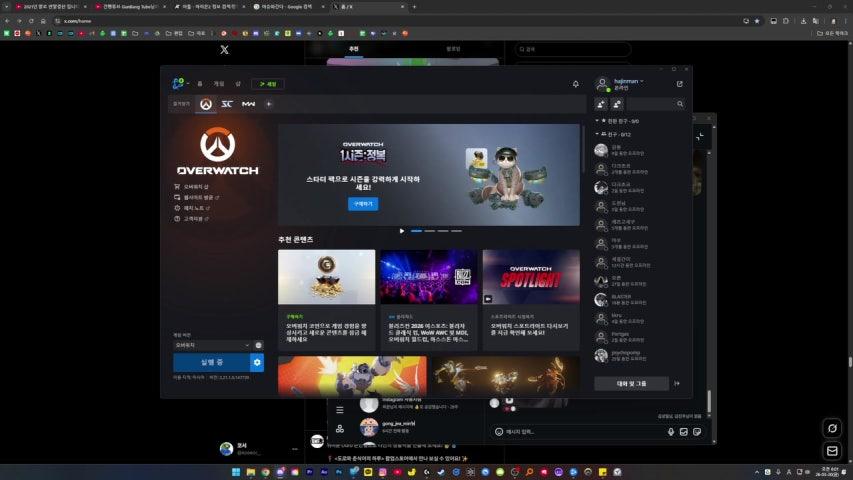Click the blue Playing button
853x480 pixels.
[212, 362]
